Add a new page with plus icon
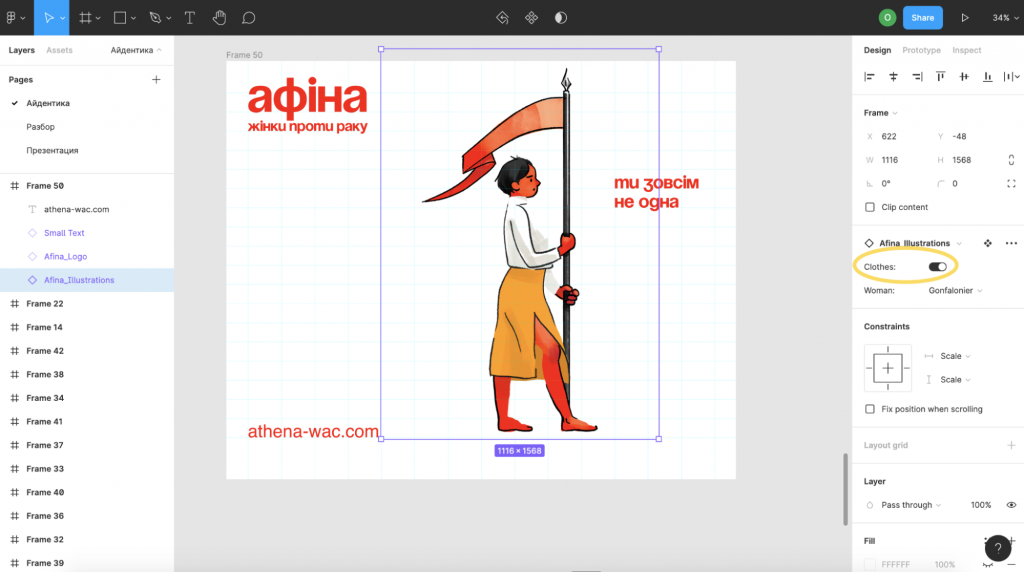Screen dimensions: 1024x572 (x=156, y=79)
